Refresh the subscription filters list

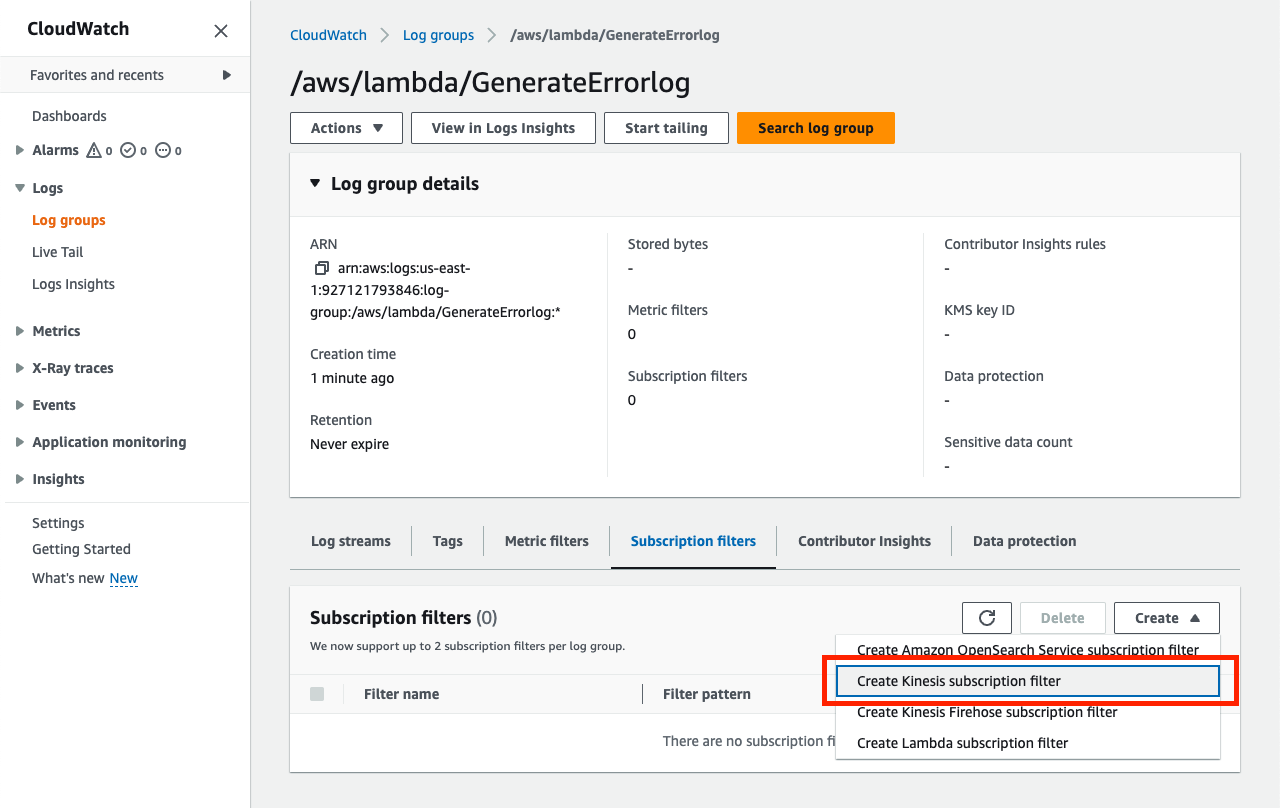987,618
